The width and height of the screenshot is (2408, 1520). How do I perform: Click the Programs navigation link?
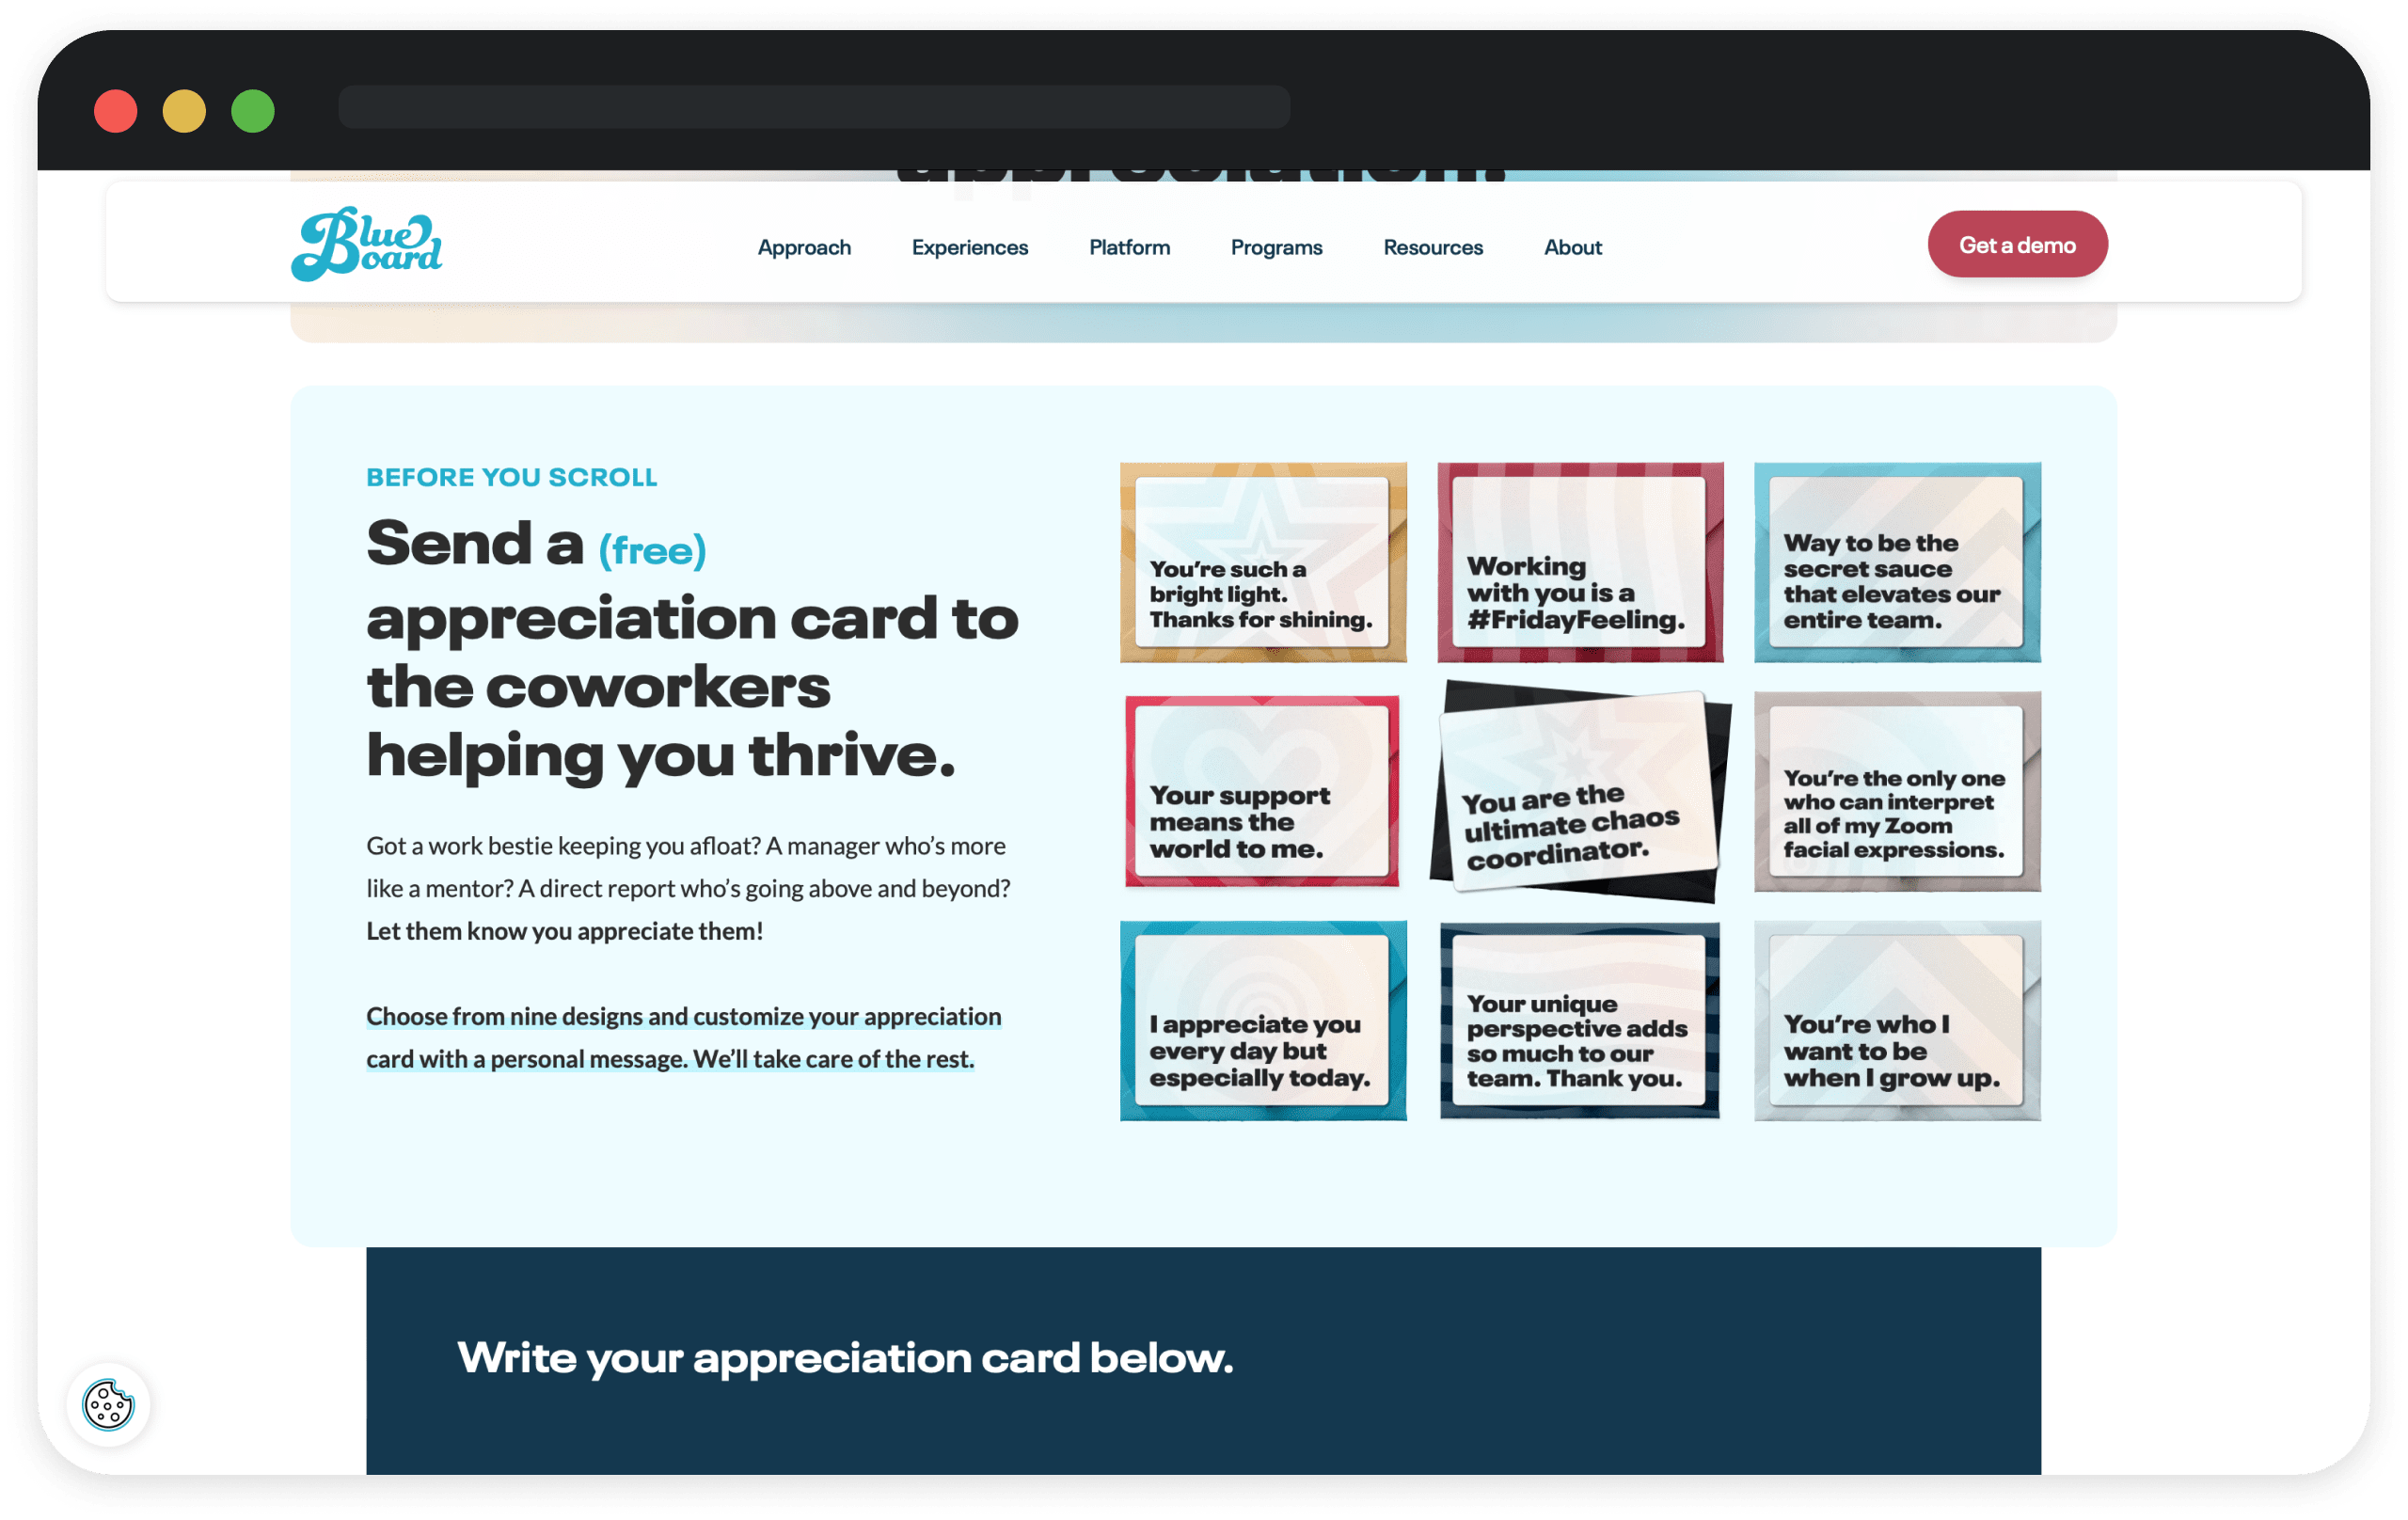click(1275, 245)
